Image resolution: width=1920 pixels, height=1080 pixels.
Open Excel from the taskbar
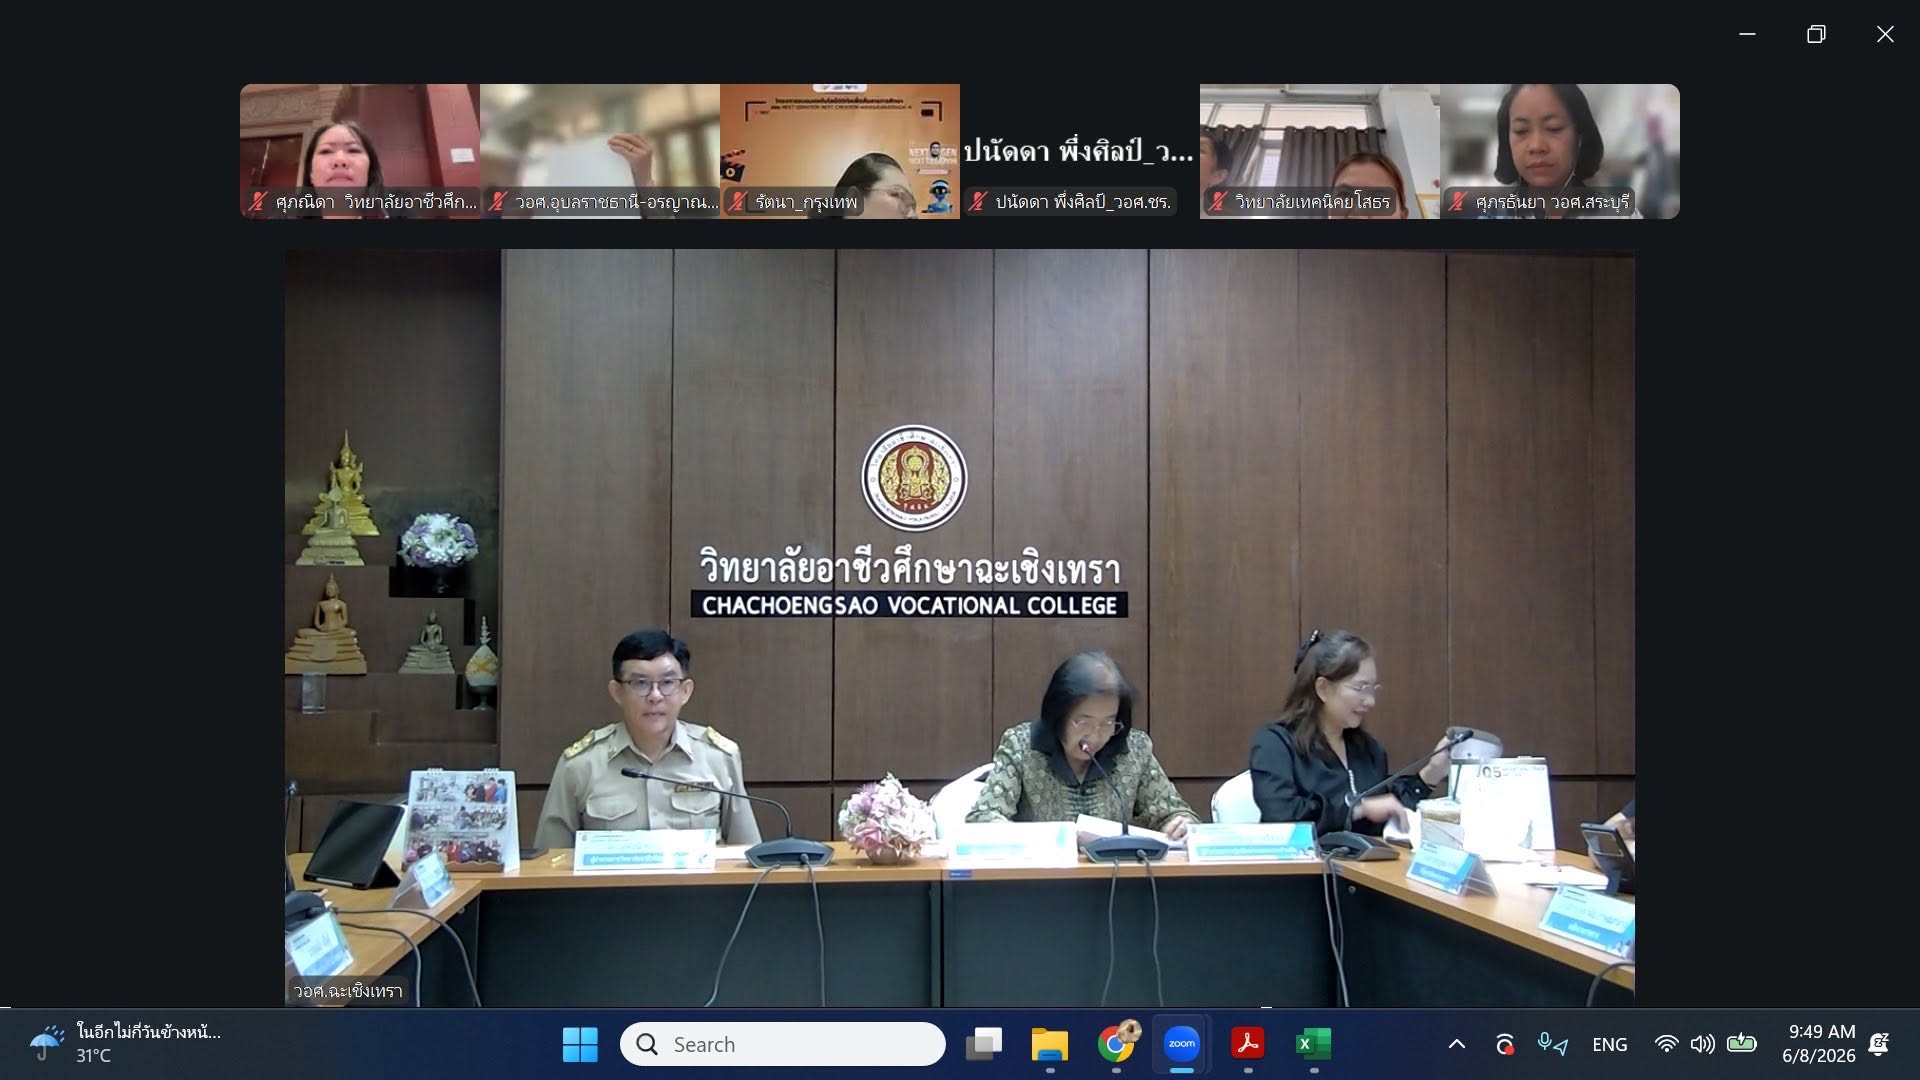[1313, 1044]
